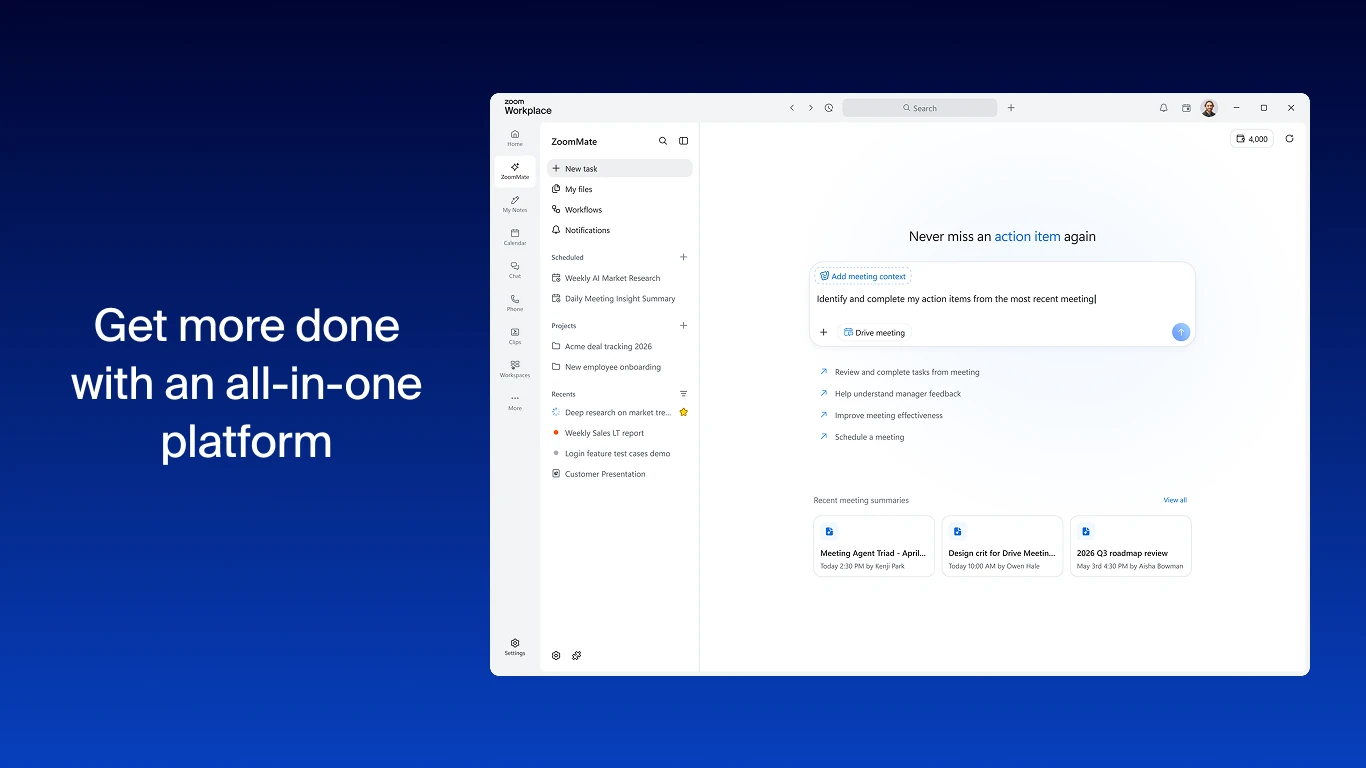Open the Phone section in the left rail
This screenshot has height=768, width=1366.
pyautogui.click(x=515, y=303)
